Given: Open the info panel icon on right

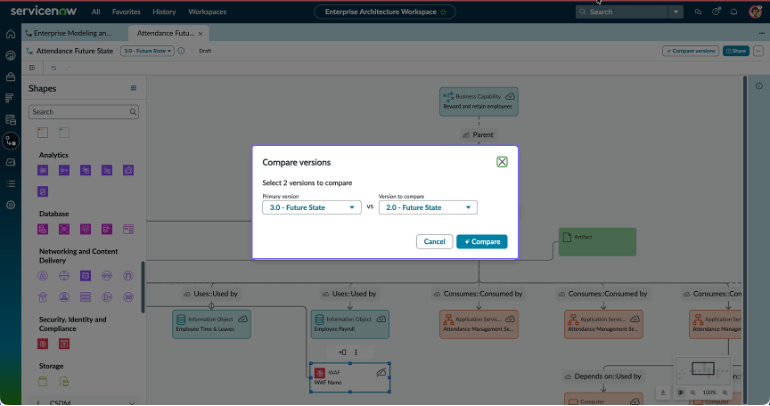Looking at the screenshot, I should point(759,86).
